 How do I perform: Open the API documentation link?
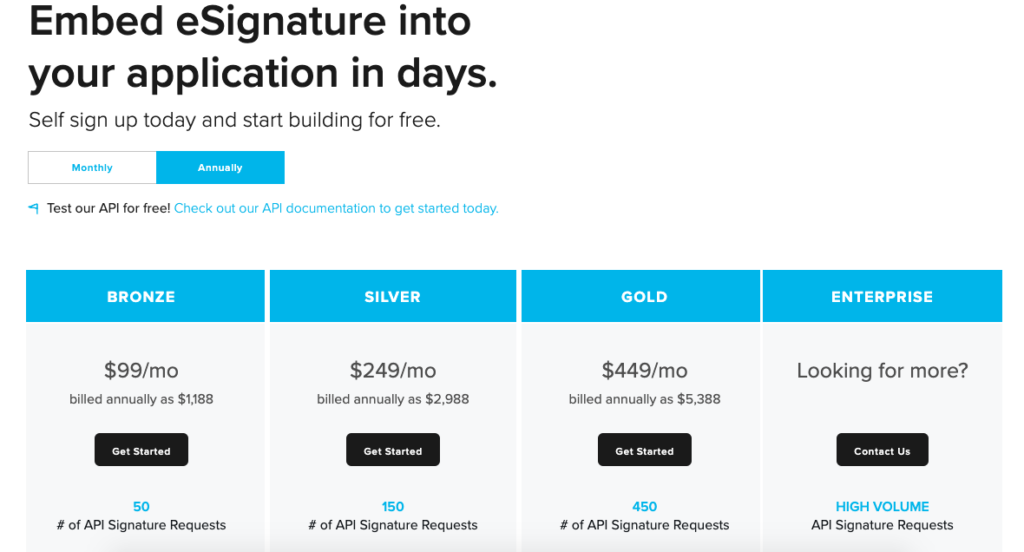click(x=336, y=208)
